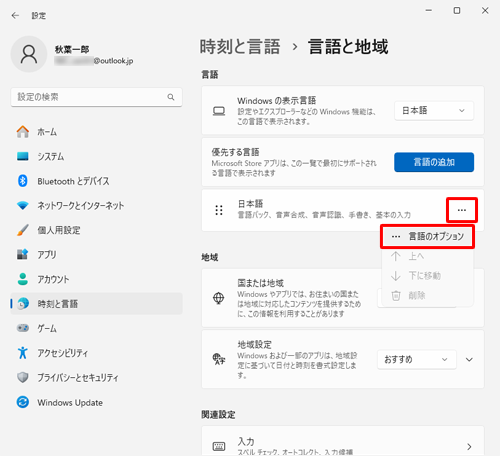The width and height of the screenshot is (500, 456).
Task: Click 時刻と言語 breadcrumb link
Action: point(240,47)
